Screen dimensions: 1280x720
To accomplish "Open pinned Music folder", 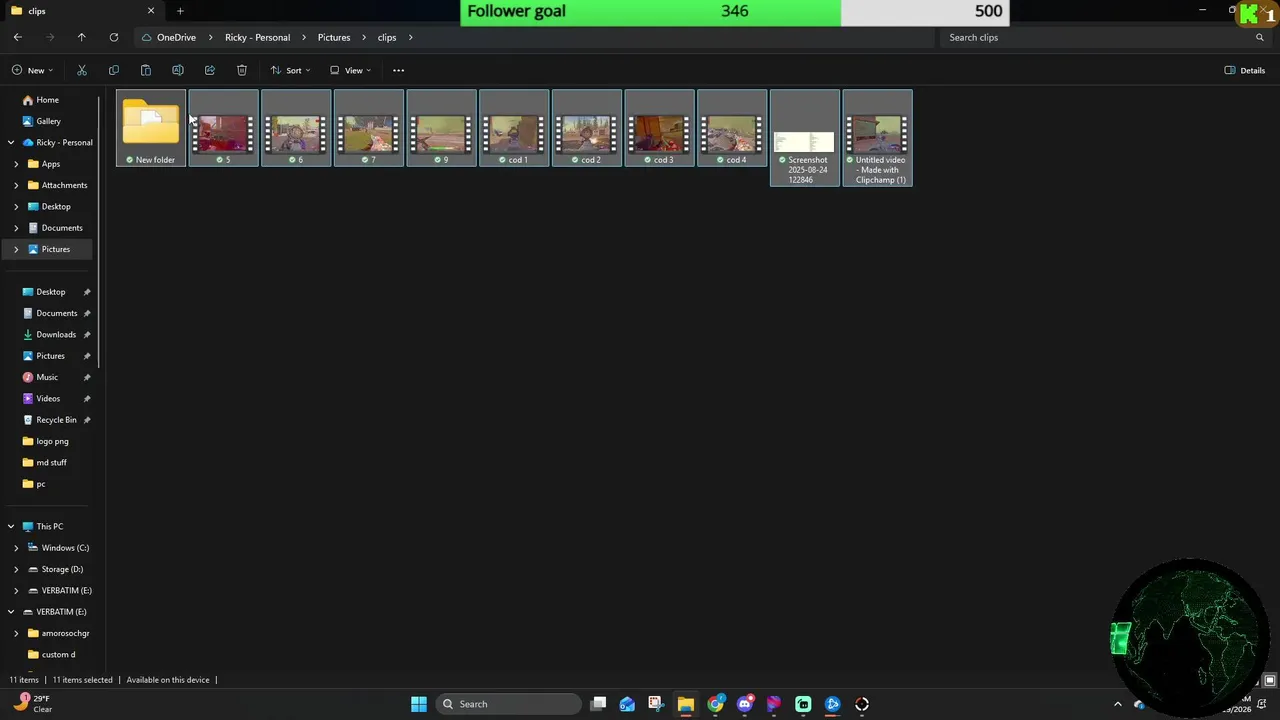I will (47, 377).
